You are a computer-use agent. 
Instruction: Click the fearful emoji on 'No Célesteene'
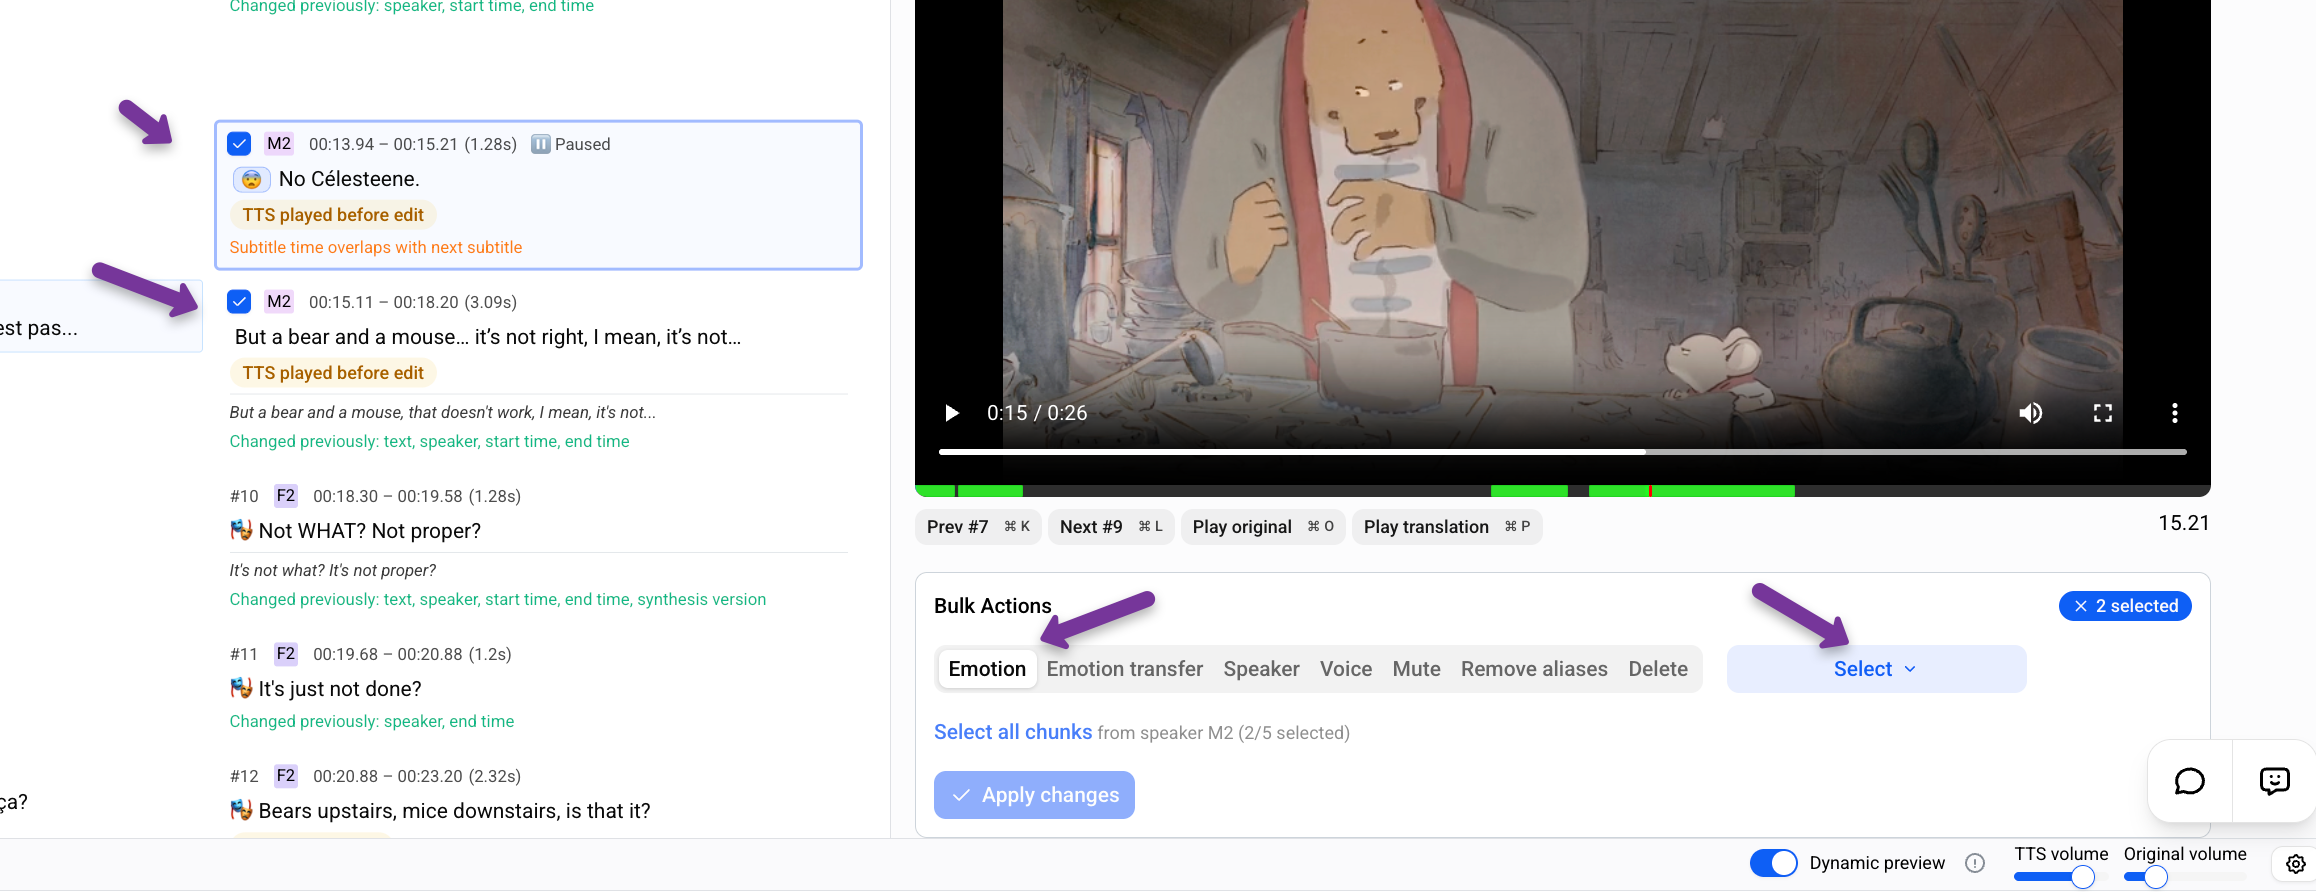click(251, 179)
